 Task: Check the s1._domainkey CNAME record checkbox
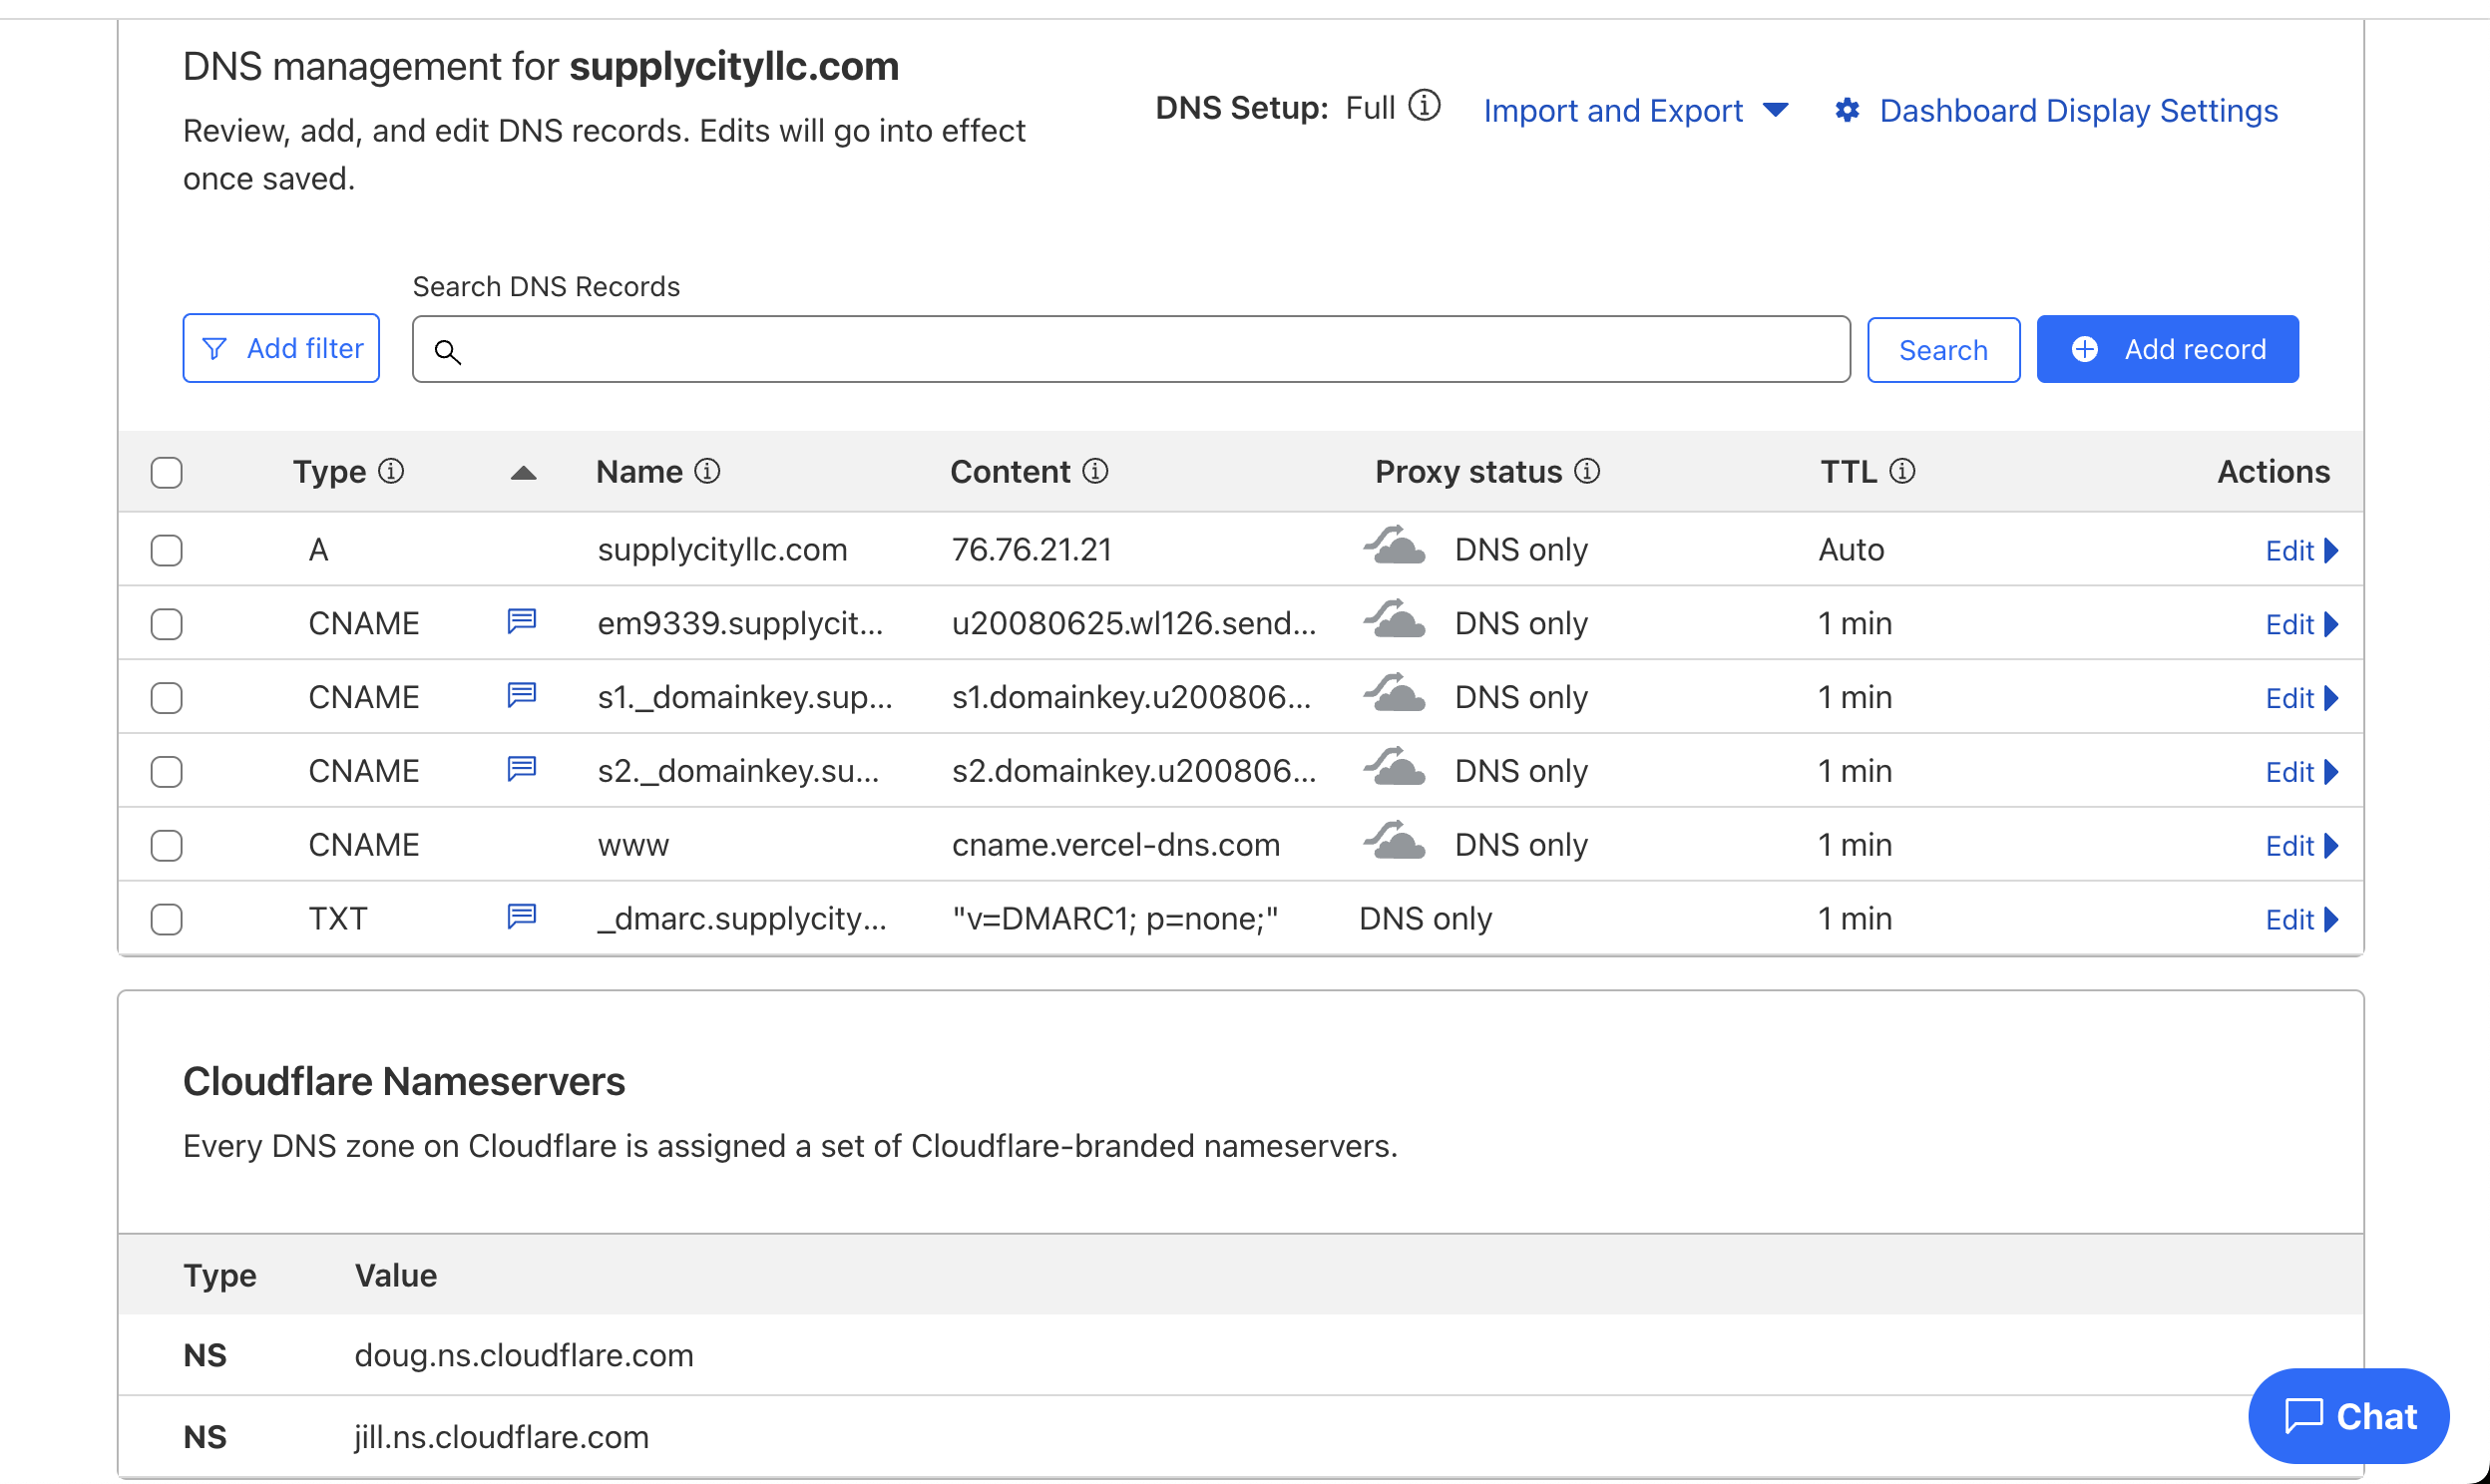click(167, 698)
